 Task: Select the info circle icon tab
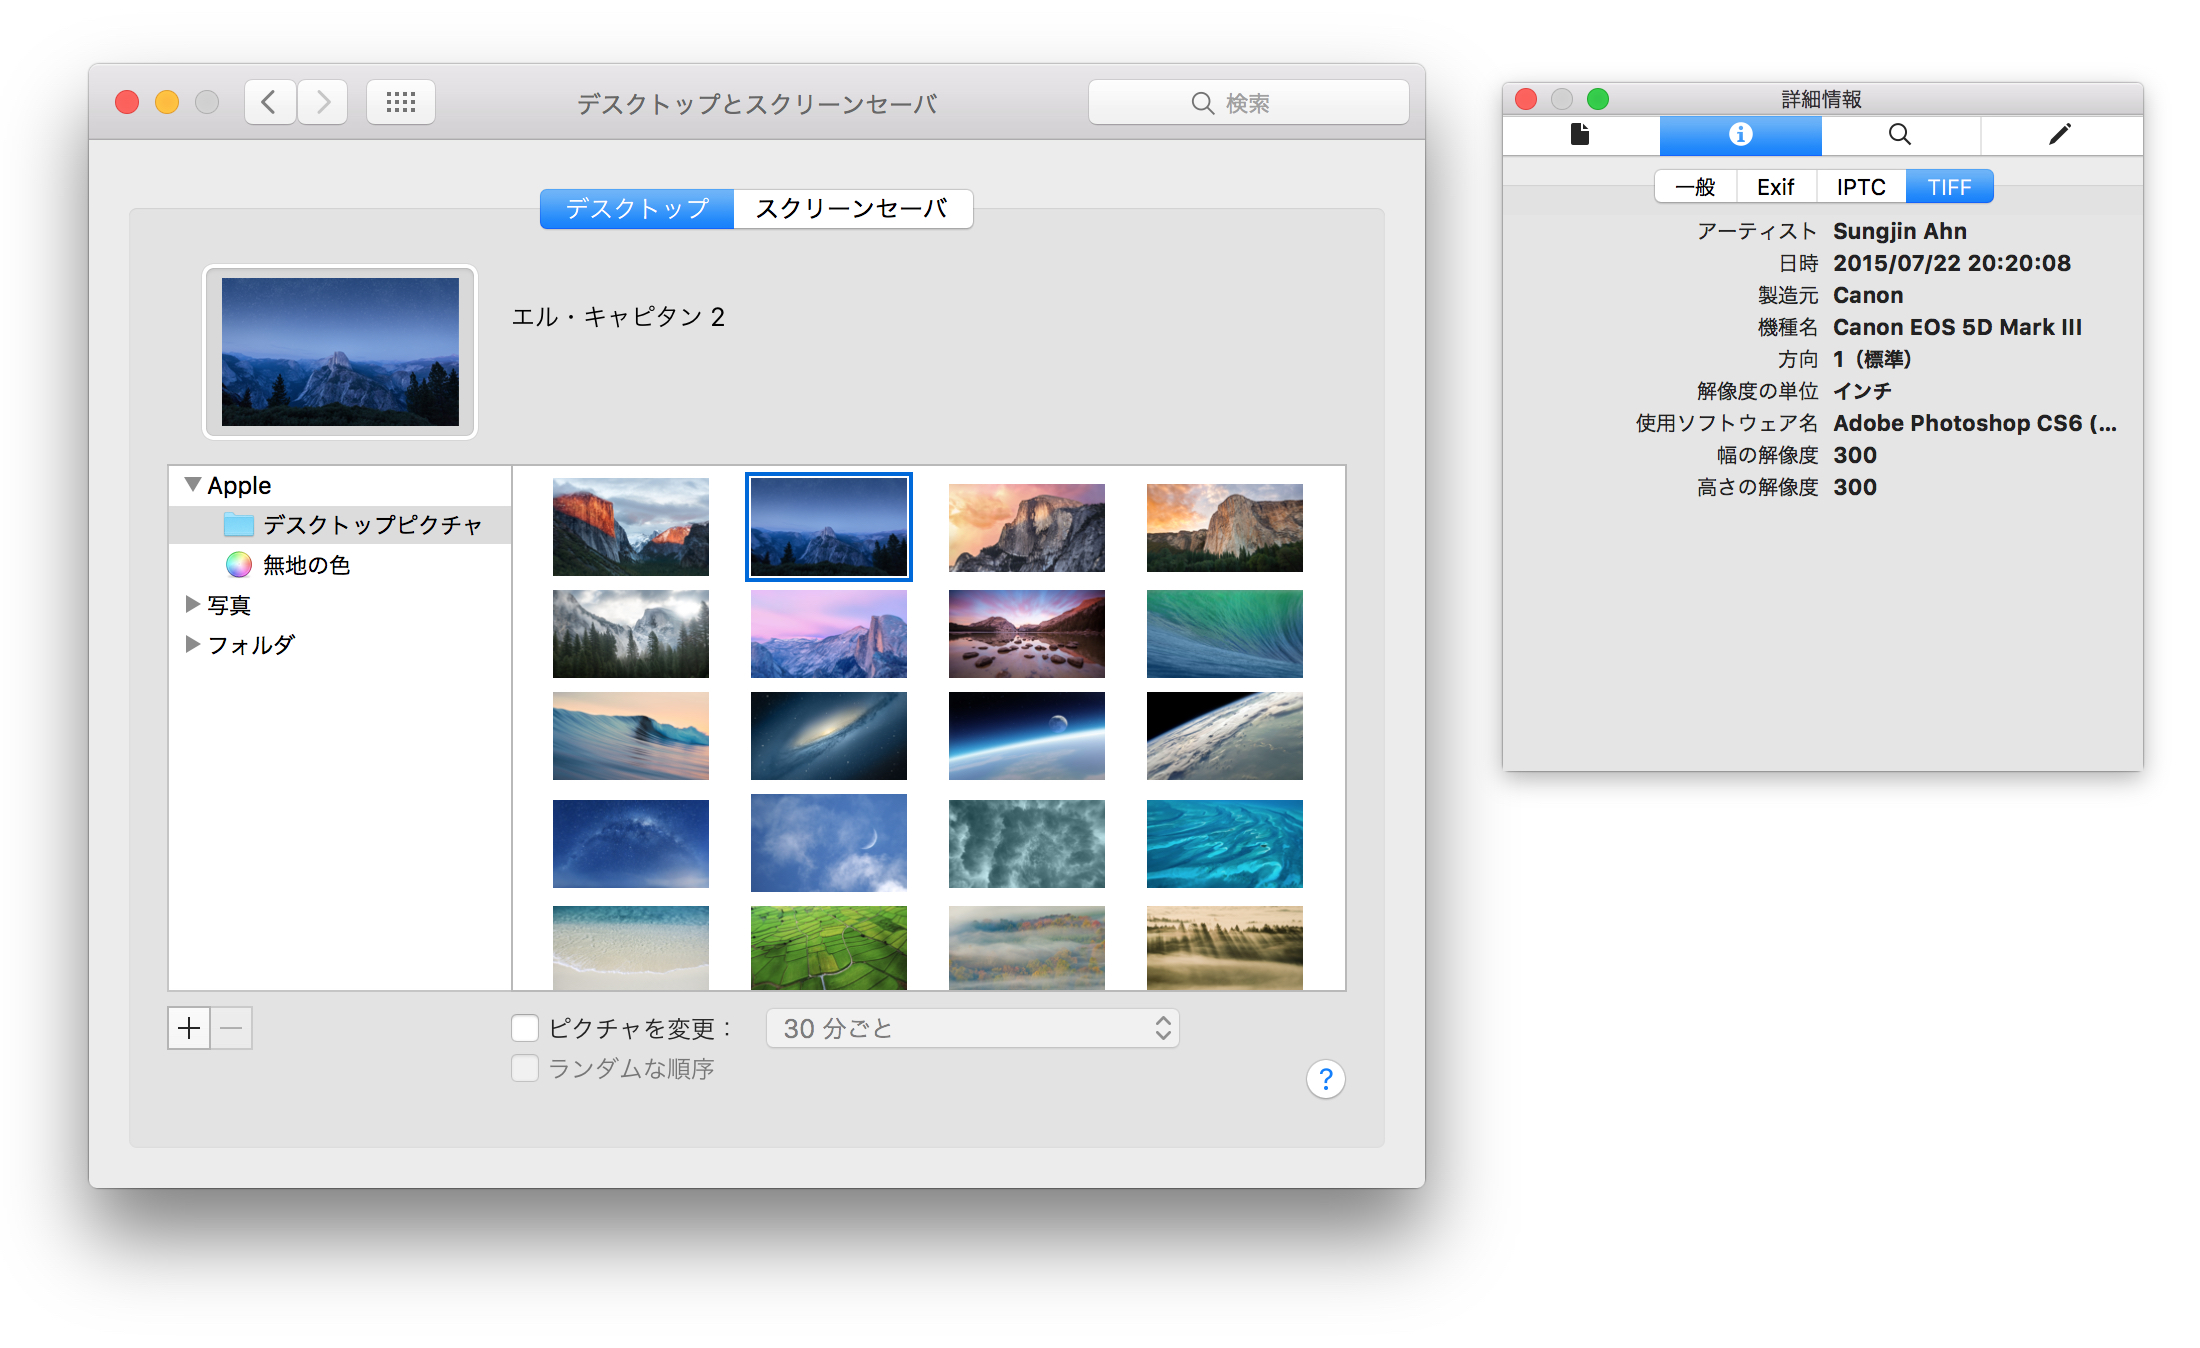[1740, 135]
